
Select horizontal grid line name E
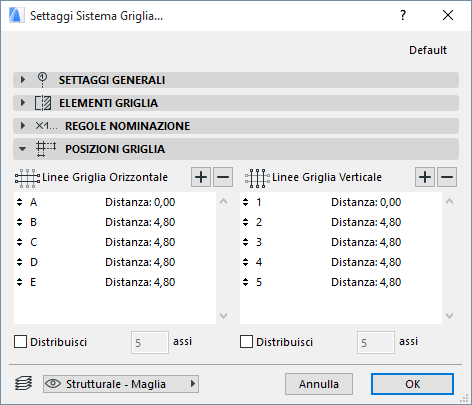(x=33, y=282)
